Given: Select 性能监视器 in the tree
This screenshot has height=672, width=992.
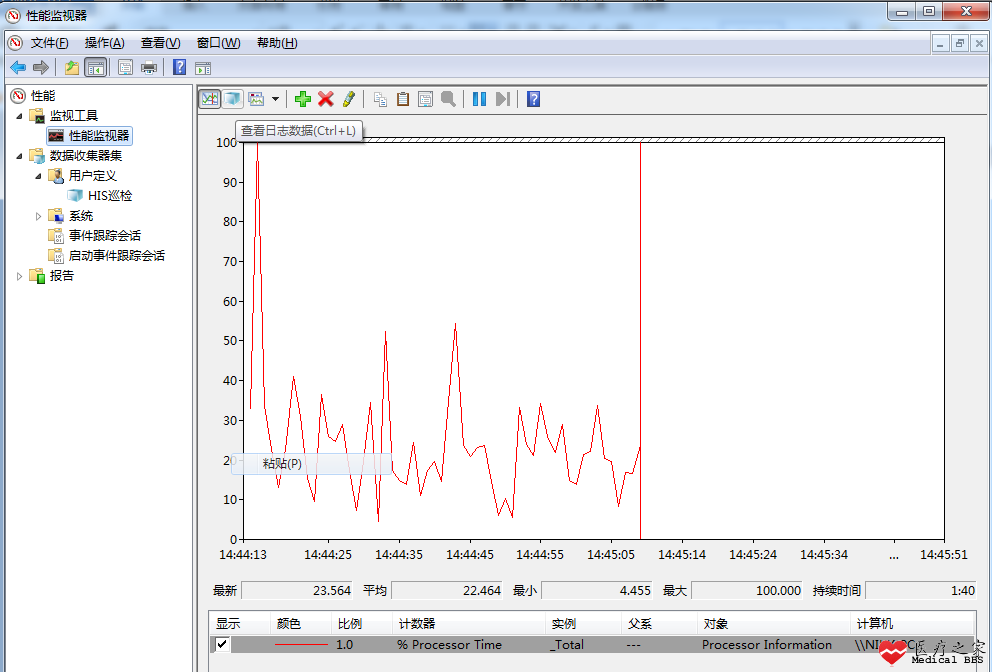Looking at the screenshot, I should click(99, 135).
